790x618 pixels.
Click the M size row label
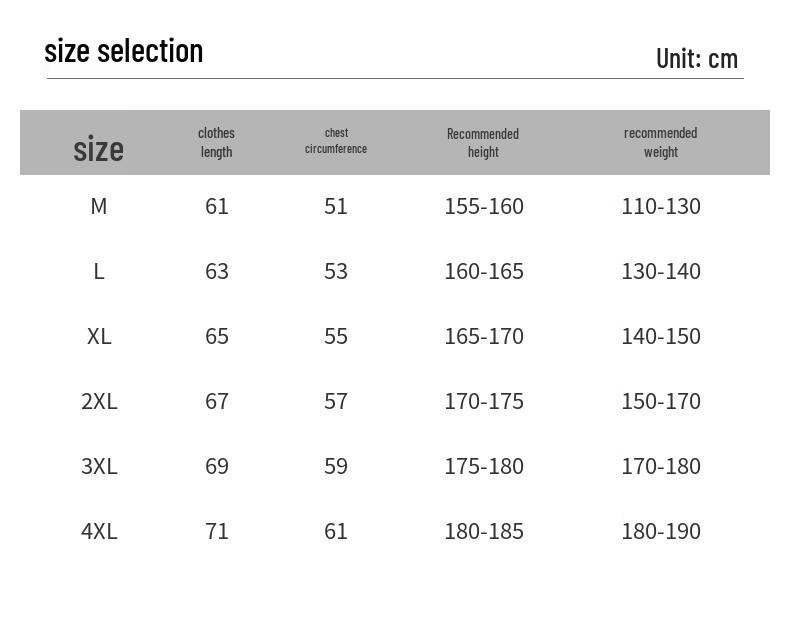click(x=99, y=206)
